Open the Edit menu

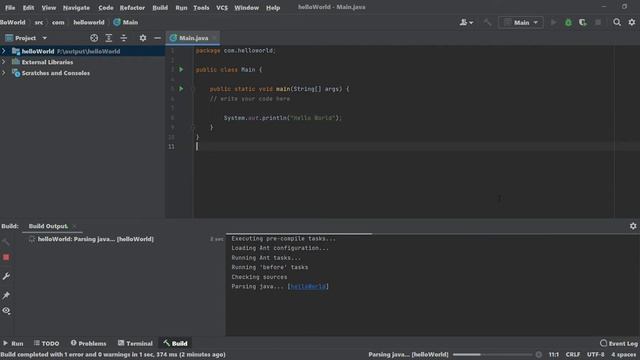[28, 7]
